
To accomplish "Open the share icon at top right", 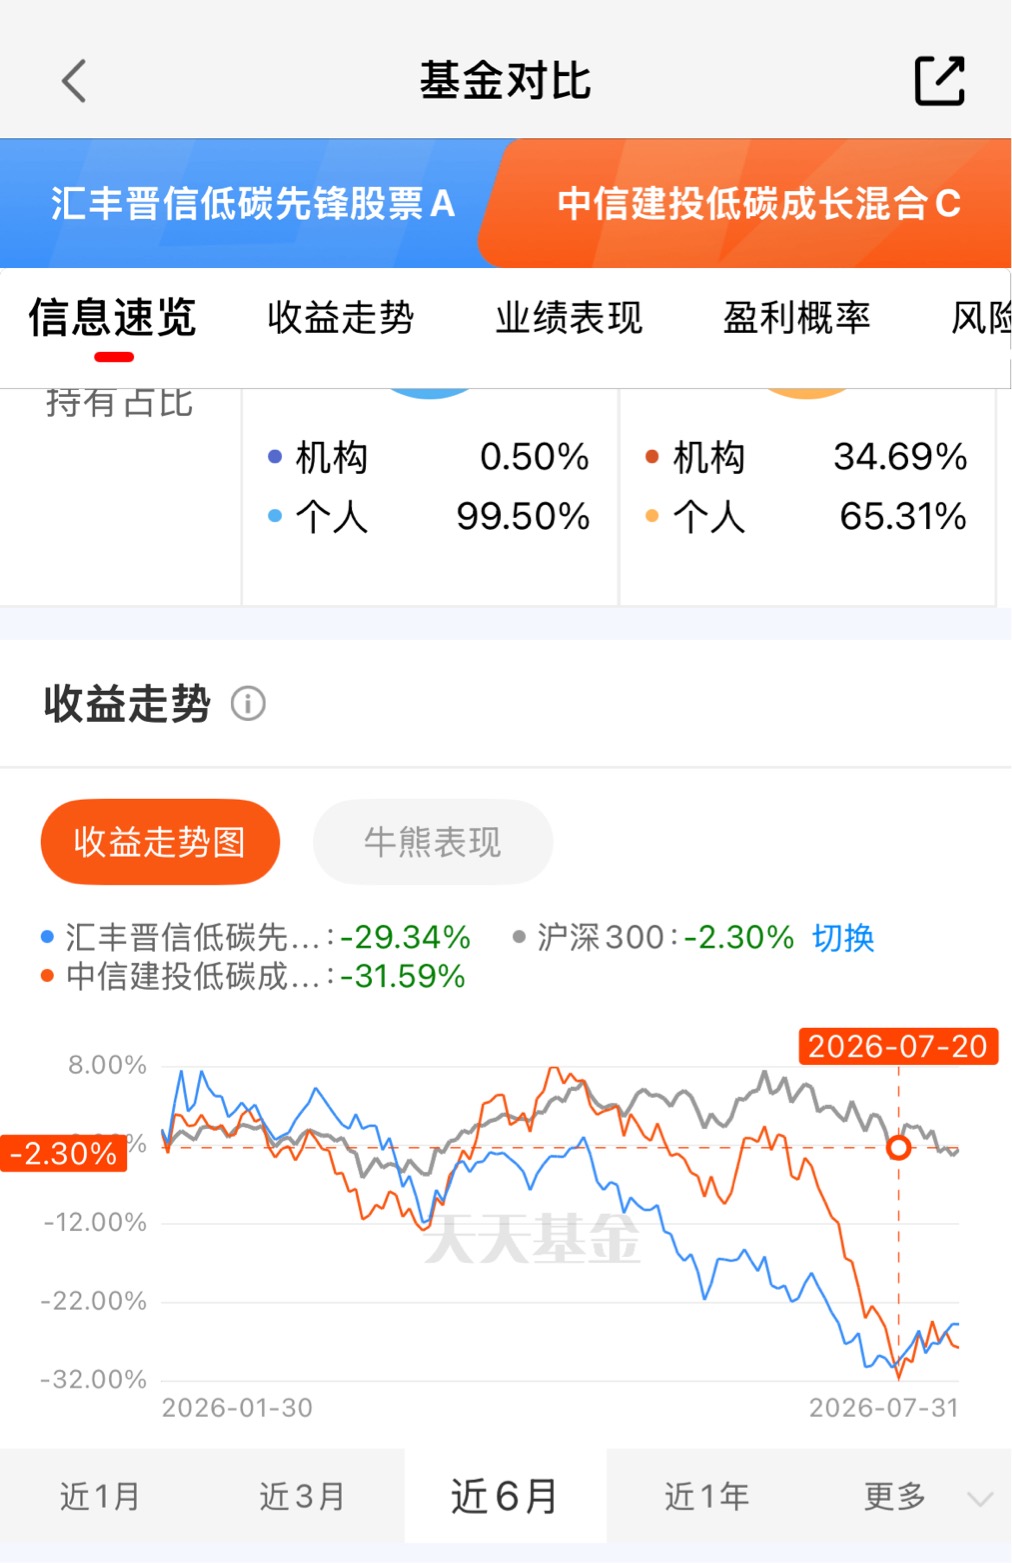I will pyautogui.click(x=940, y=81).
